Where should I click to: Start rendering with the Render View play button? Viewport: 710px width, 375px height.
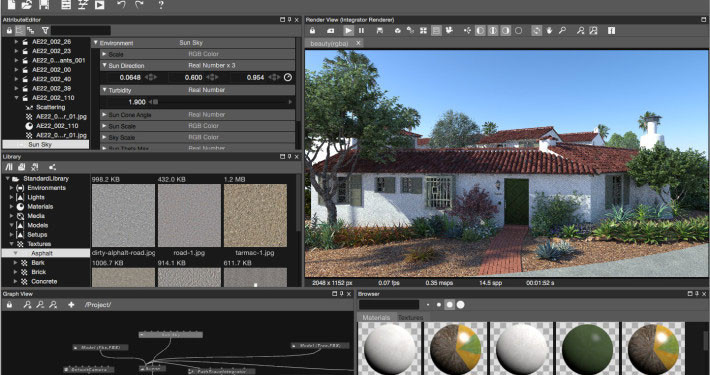point(348,31)
